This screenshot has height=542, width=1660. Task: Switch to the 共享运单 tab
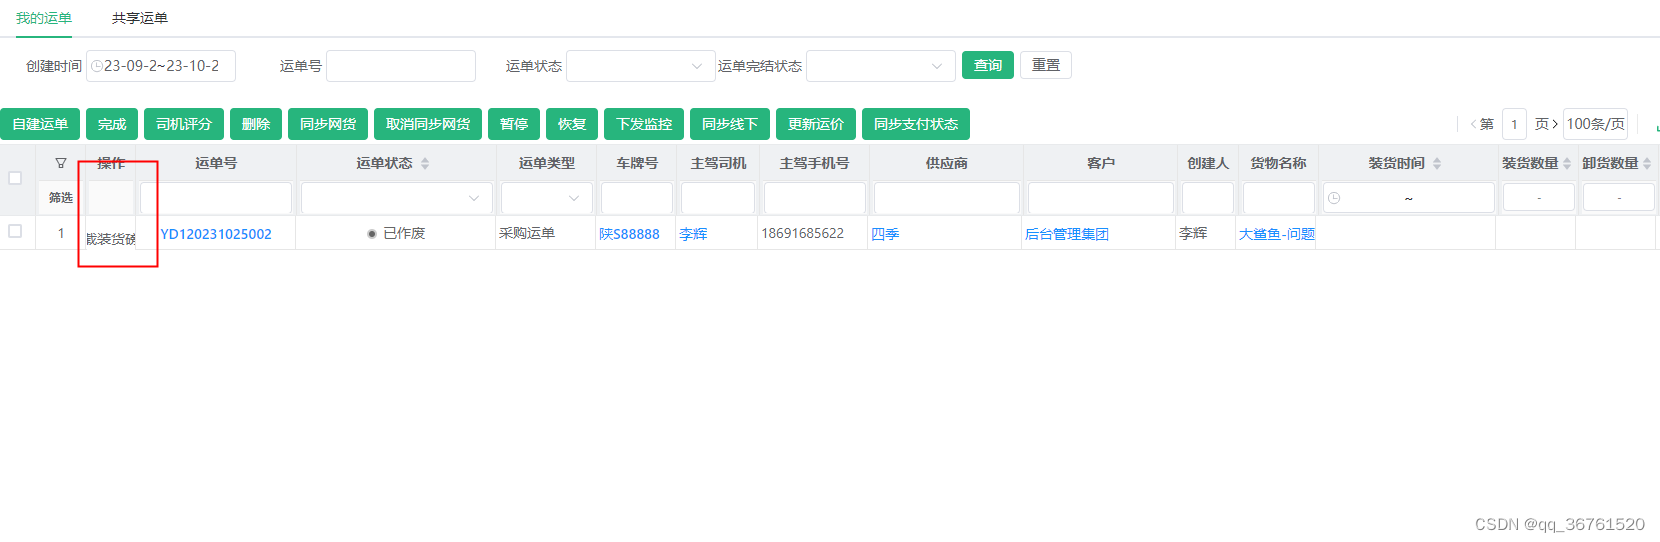[140, 18]
